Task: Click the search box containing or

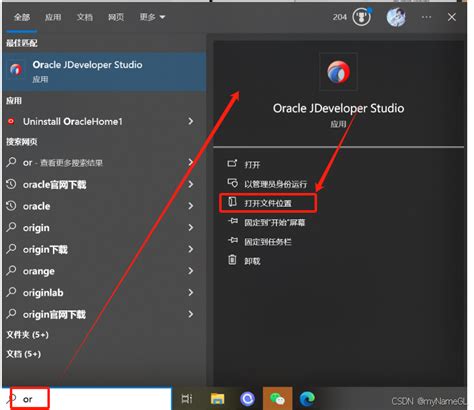Action: [87, 399]
